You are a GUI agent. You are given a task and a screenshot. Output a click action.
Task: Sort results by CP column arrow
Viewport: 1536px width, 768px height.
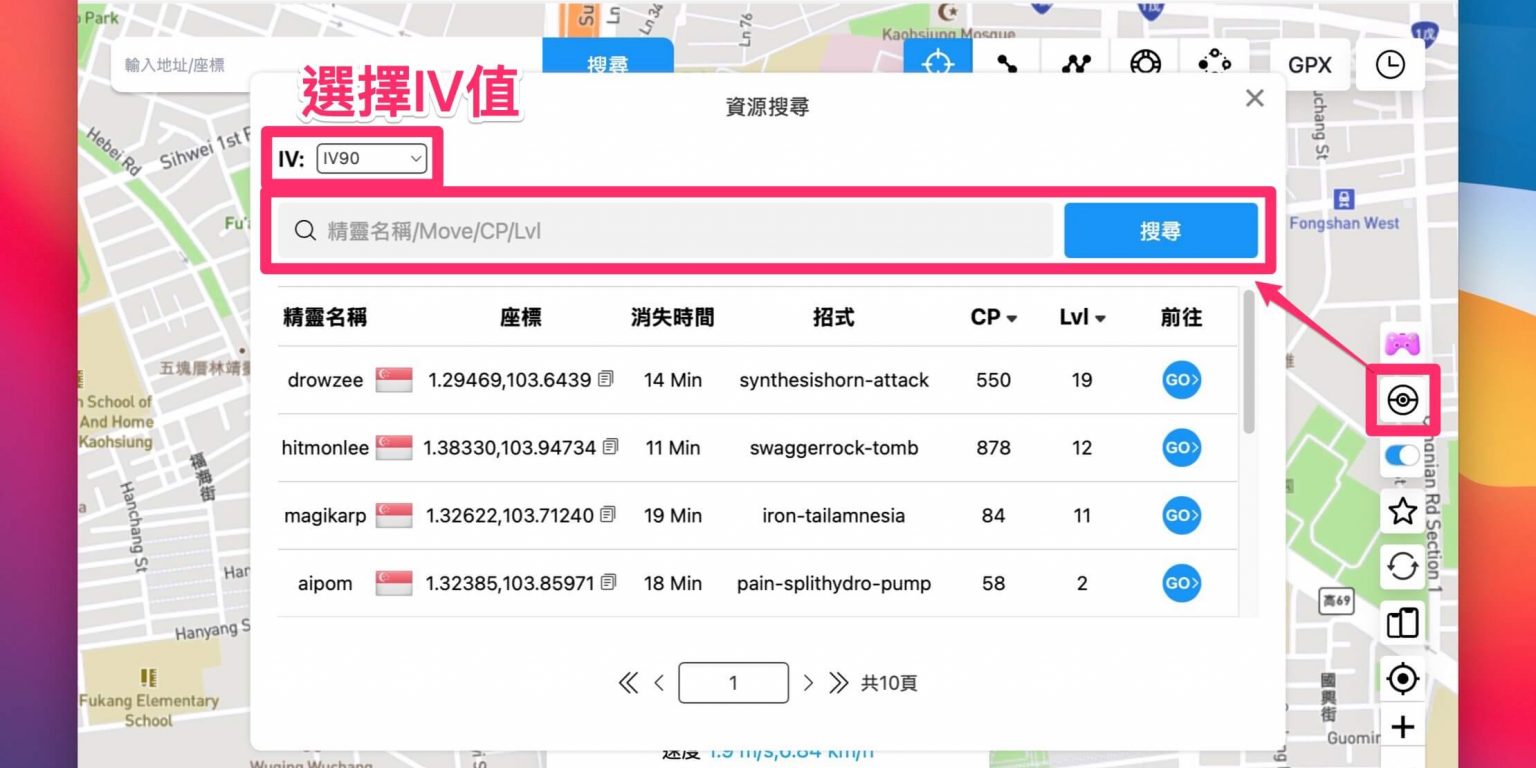pos(1012,319)
